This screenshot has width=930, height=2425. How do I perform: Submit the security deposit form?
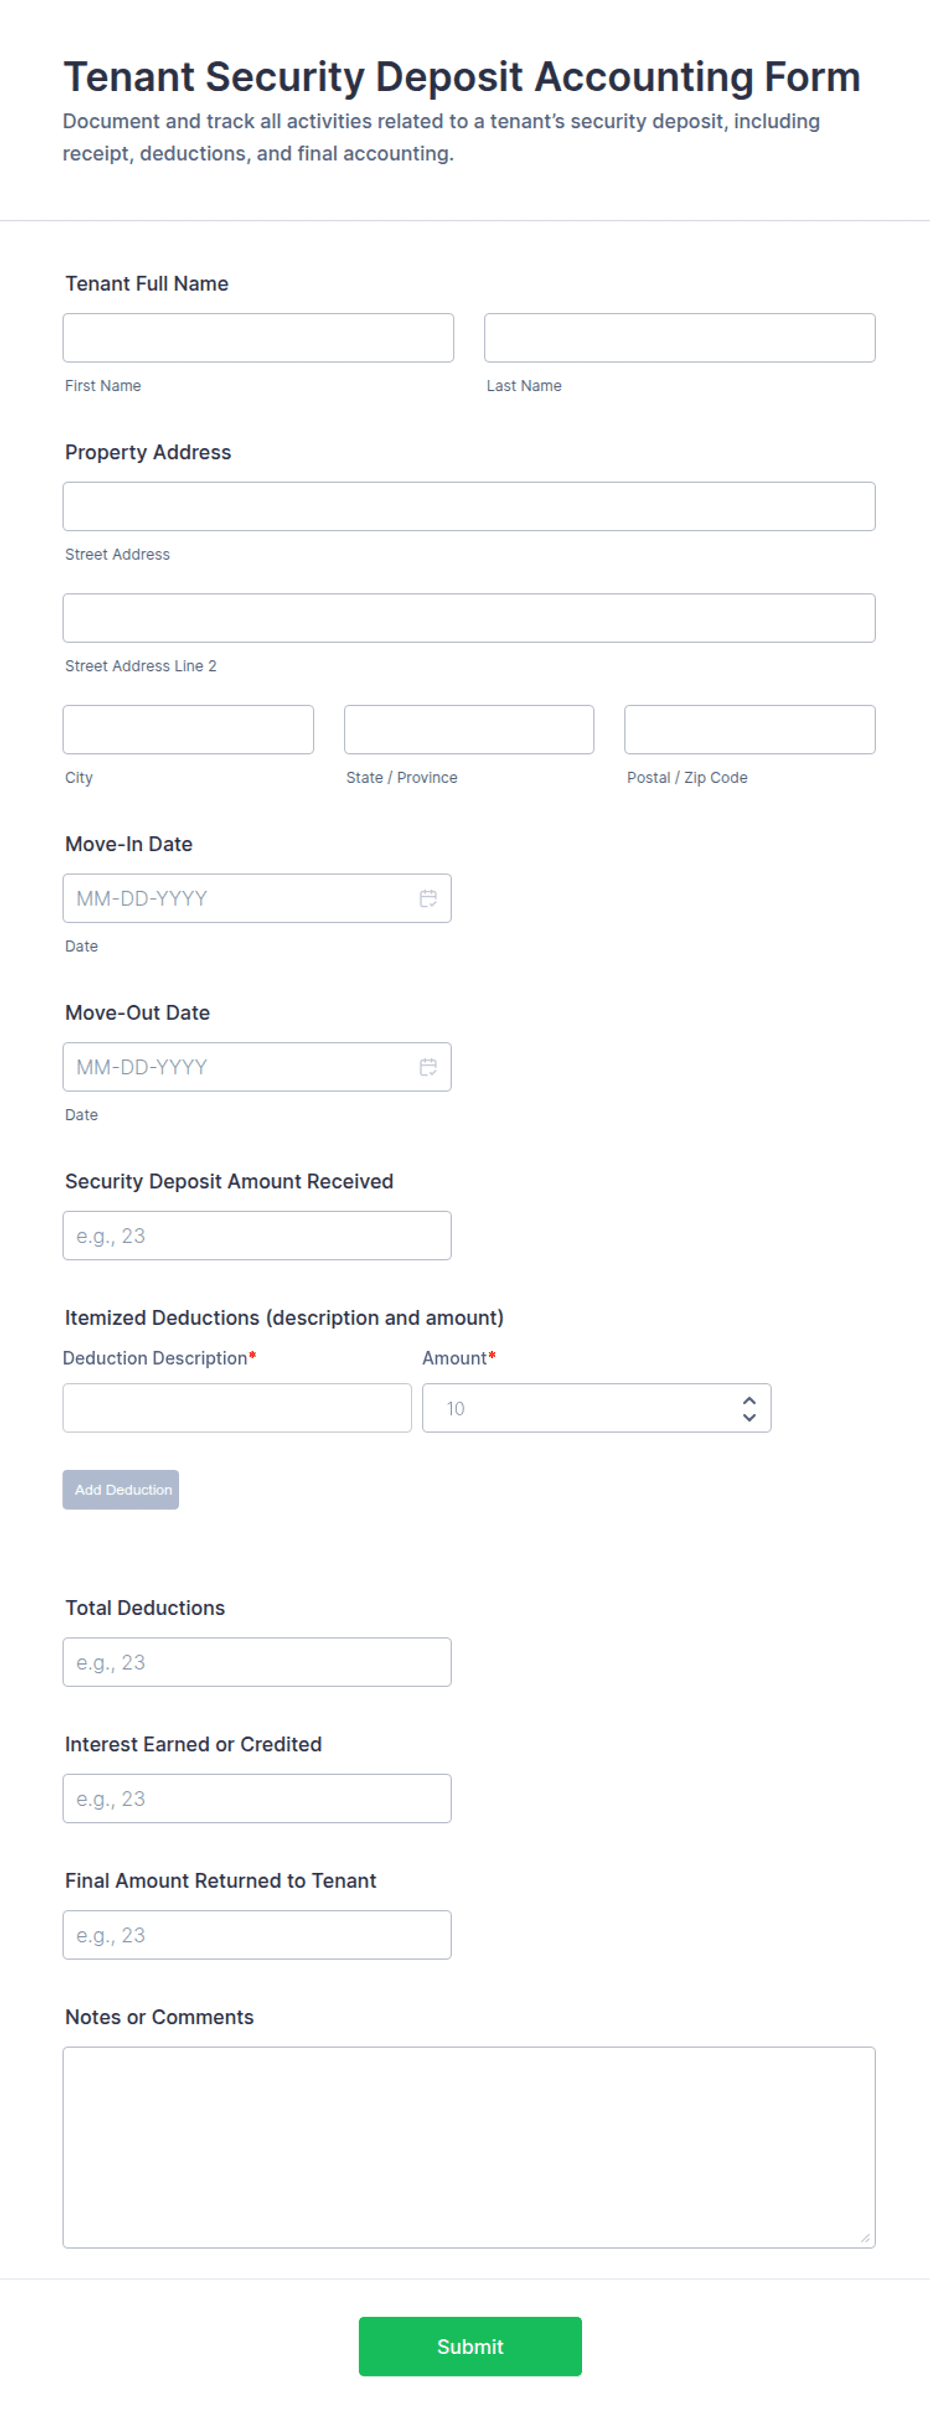[470, 2346]
